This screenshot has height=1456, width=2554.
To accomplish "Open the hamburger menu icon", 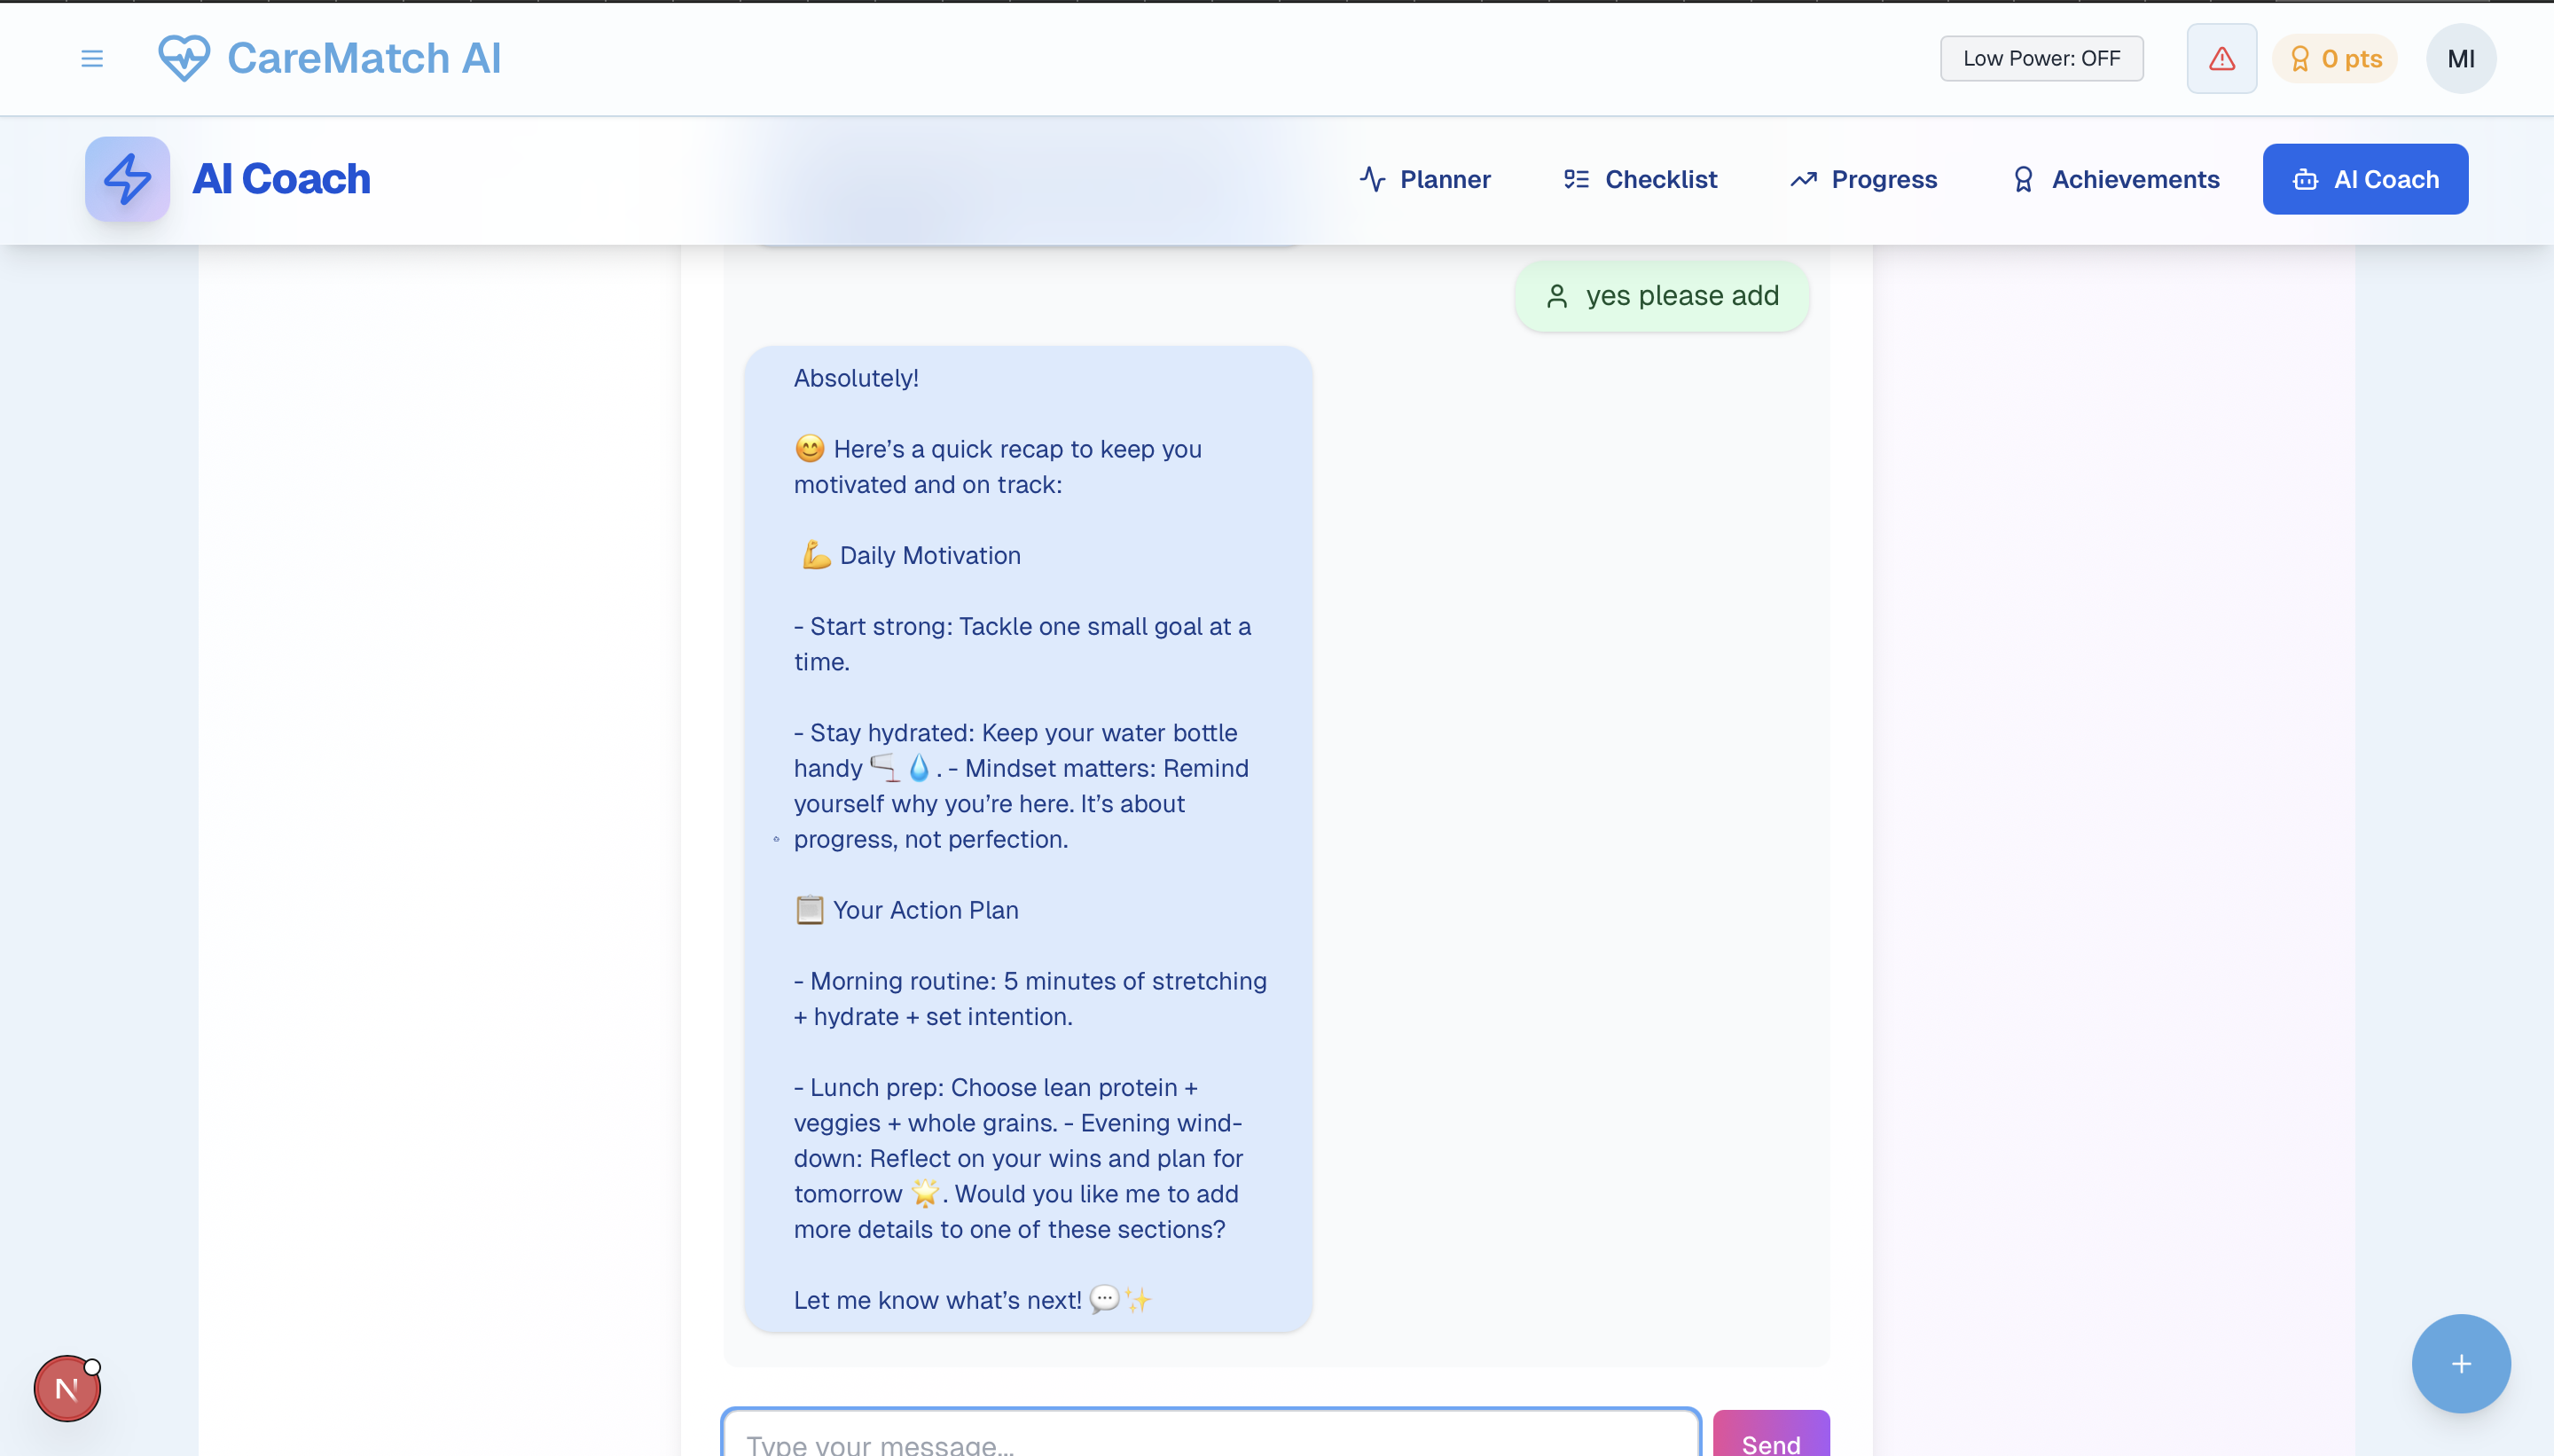I will click(x=92, y=59).
